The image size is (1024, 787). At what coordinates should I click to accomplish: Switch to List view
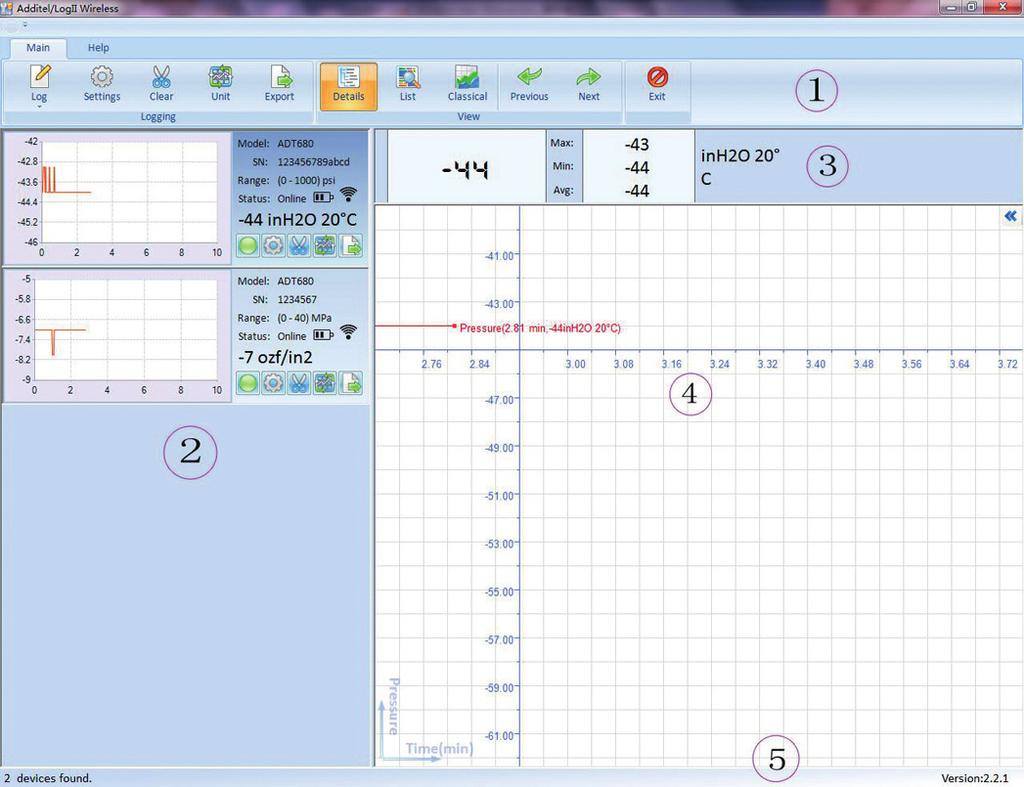pos(408,84)
